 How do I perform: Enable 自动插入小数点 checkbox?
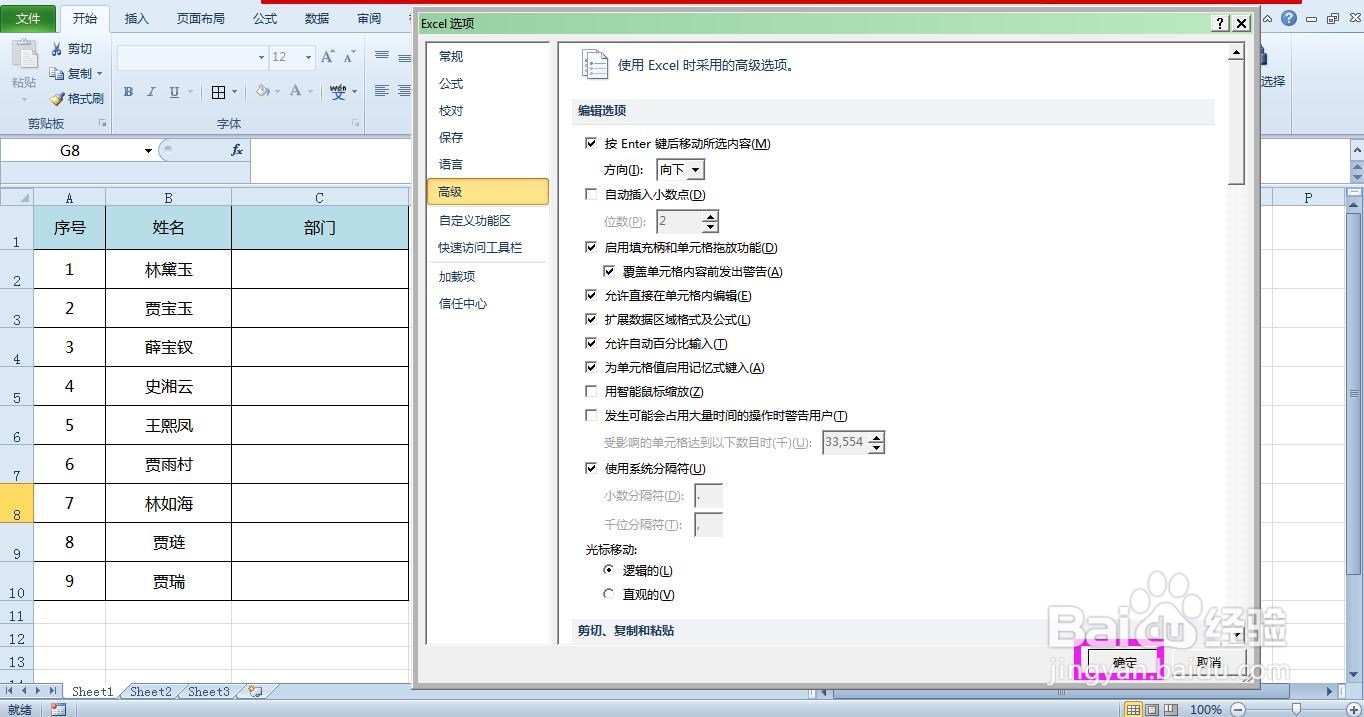591,195
